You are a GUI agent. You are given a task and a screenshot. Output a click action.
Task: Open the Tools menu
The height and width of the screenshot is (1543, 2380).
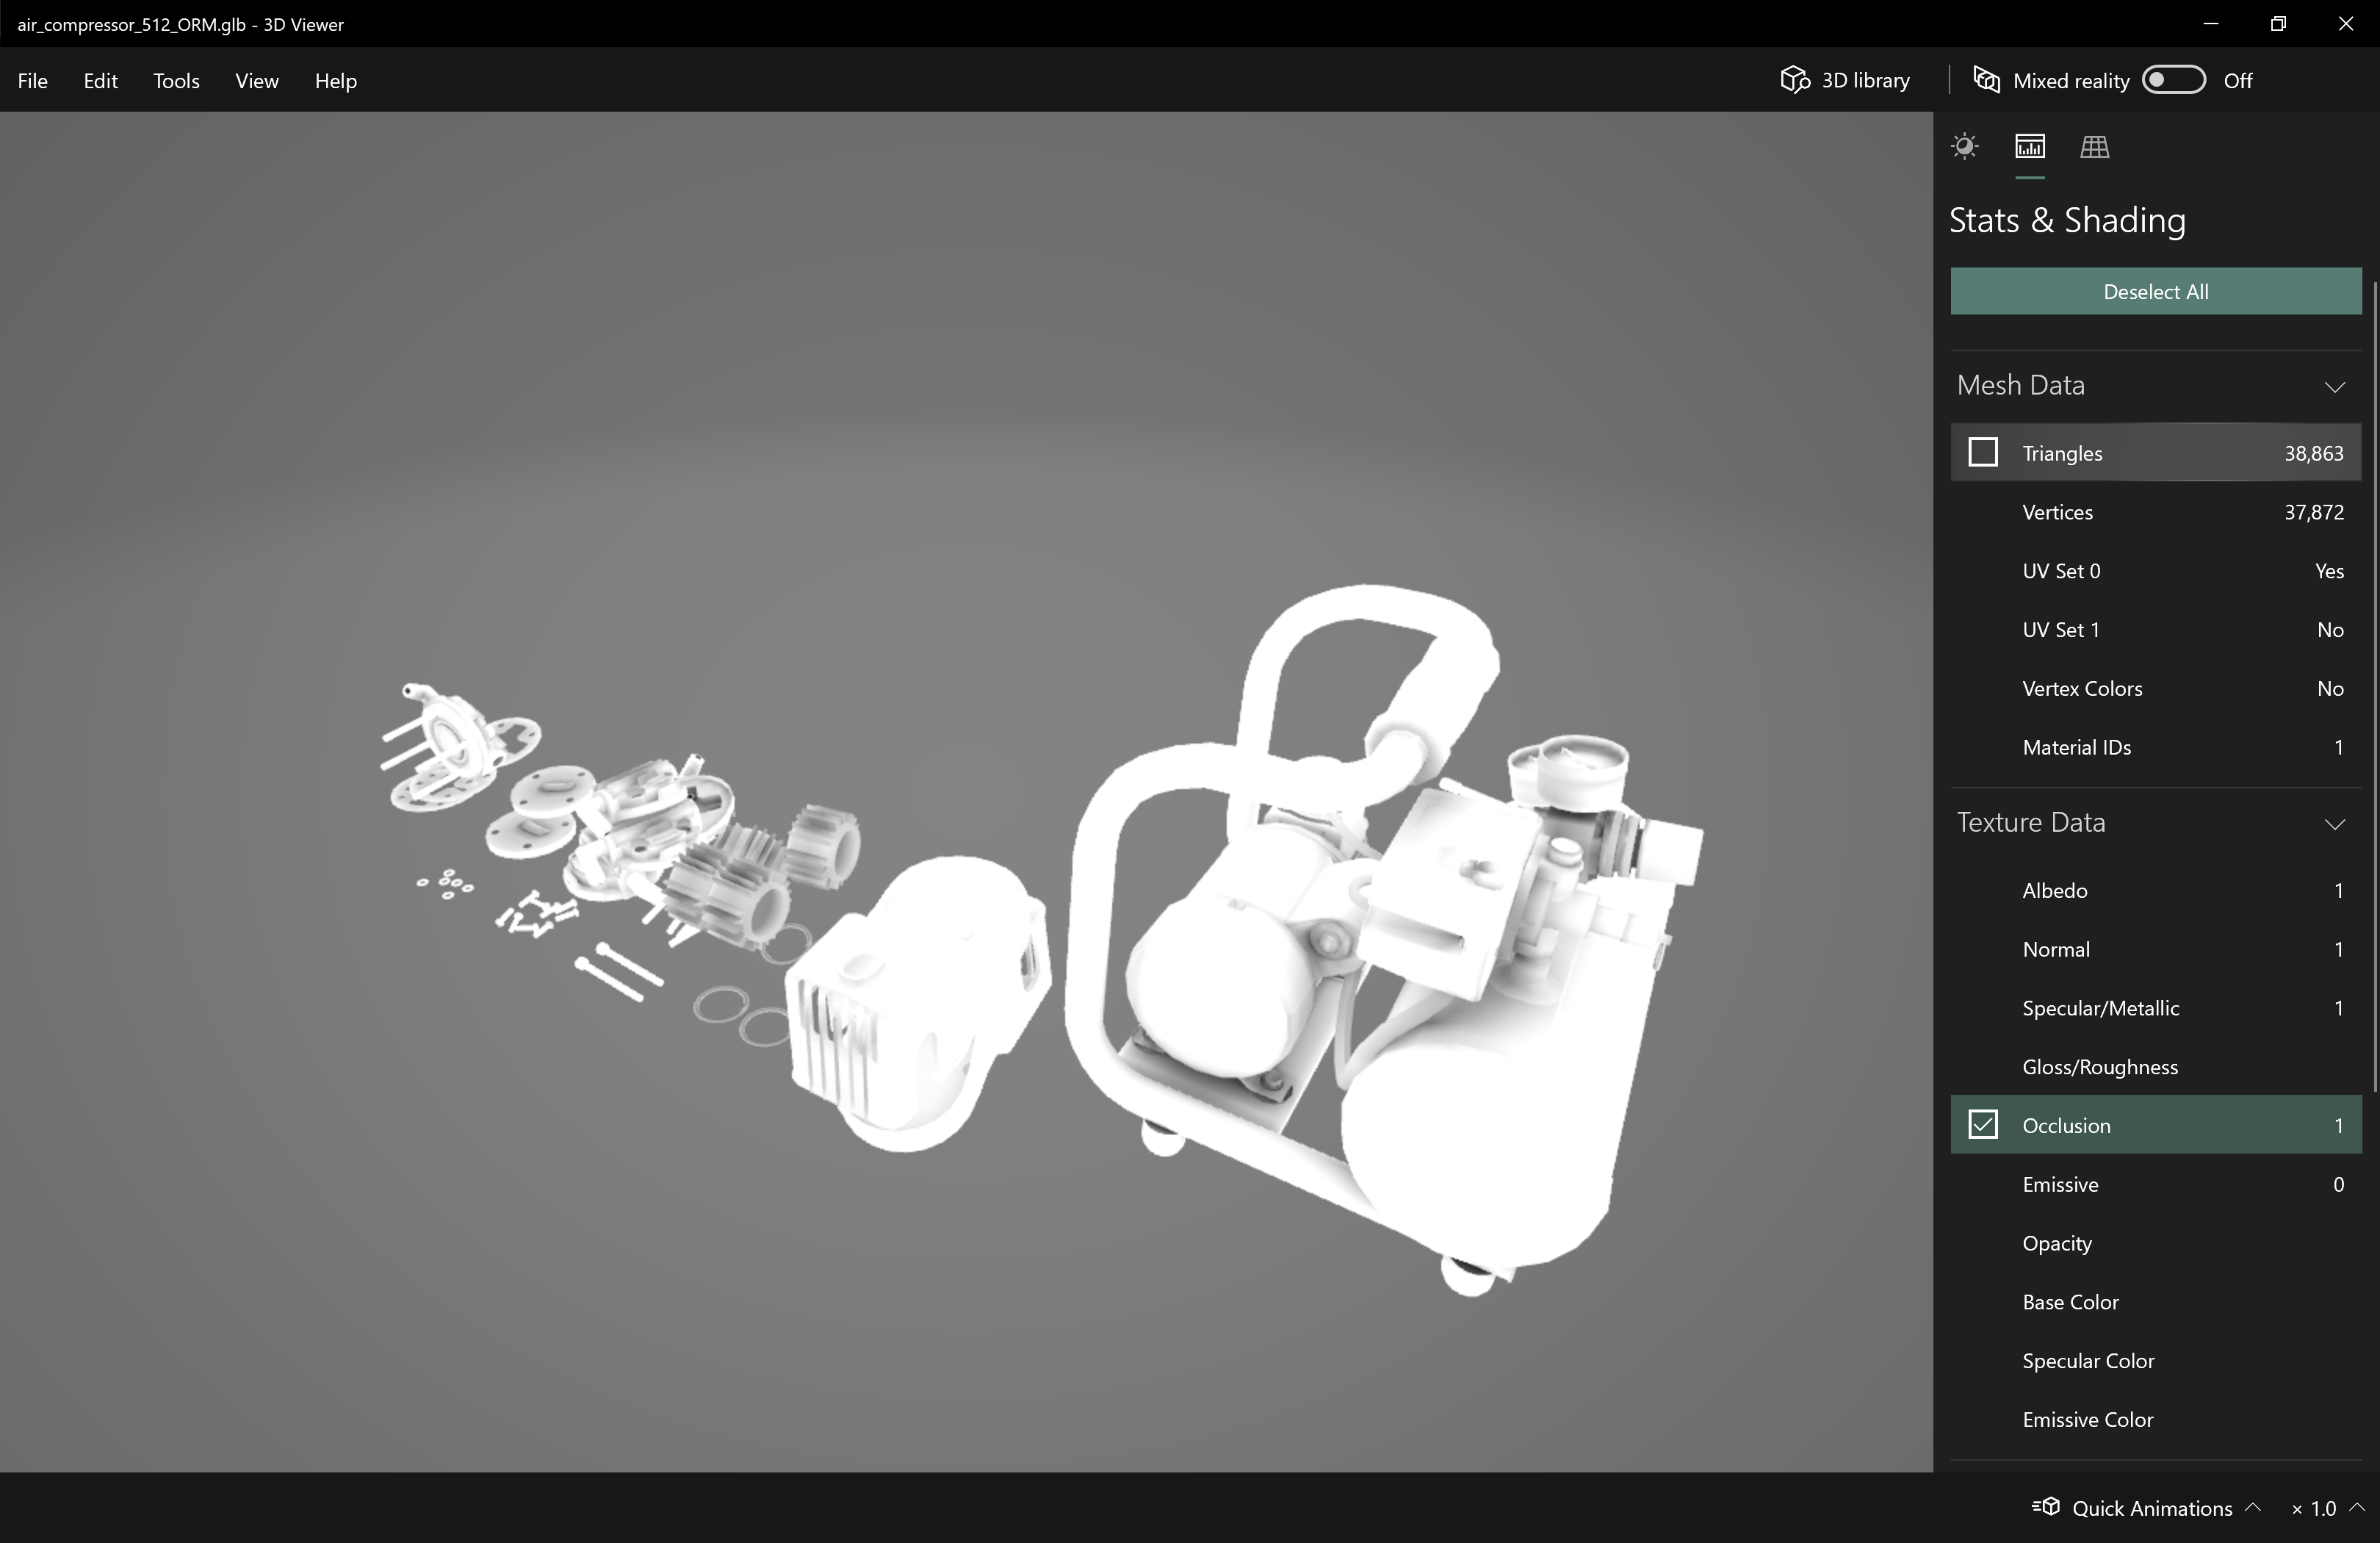coord(176,80)
